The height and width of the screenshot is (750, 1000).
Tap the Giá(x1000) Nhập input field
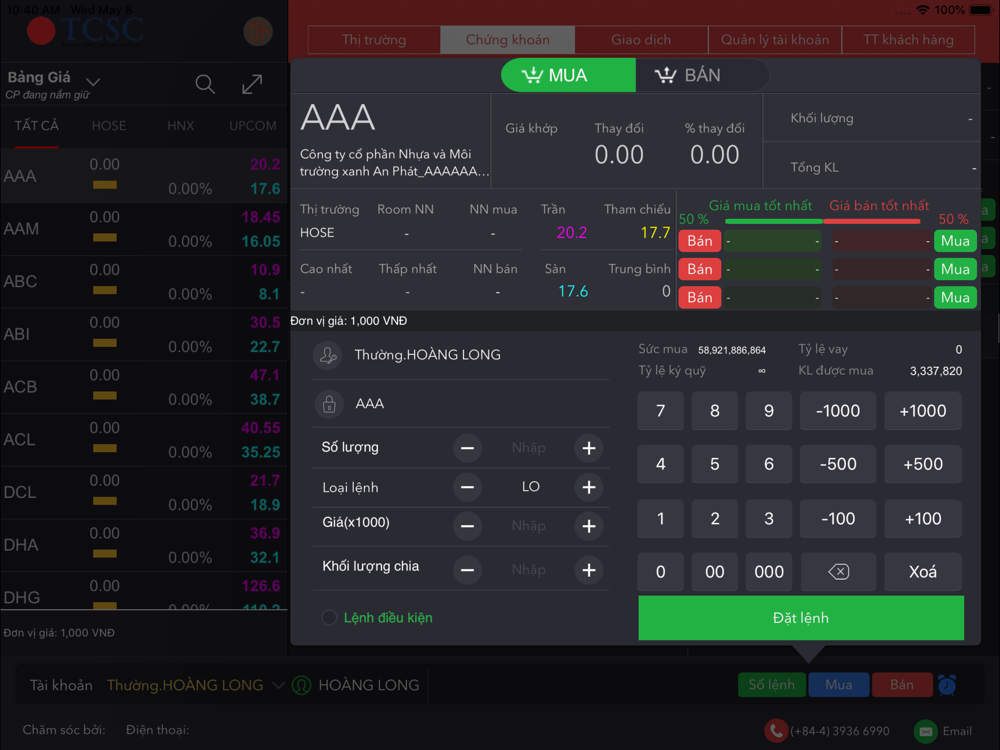pos(528,526)
